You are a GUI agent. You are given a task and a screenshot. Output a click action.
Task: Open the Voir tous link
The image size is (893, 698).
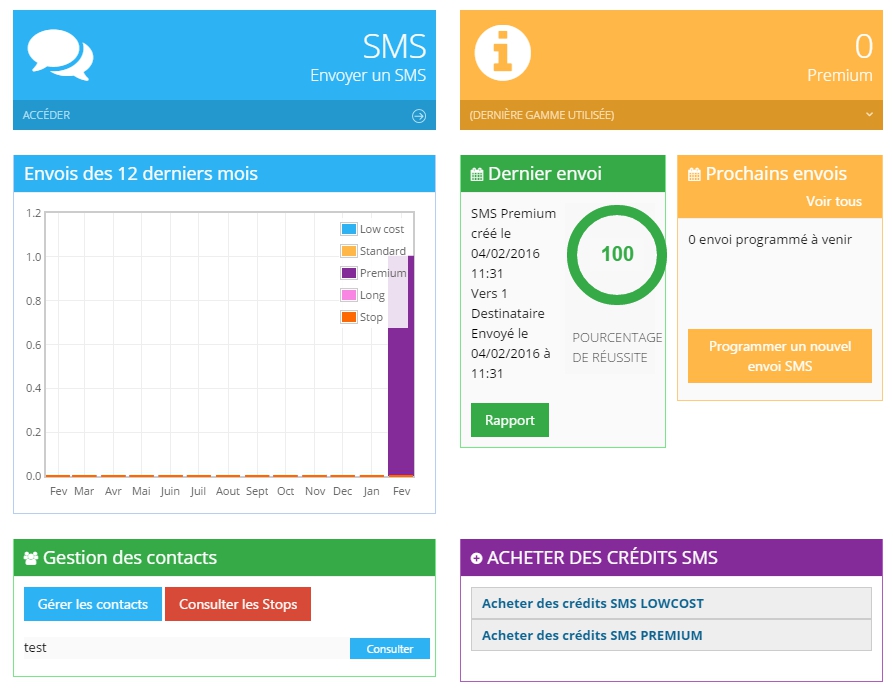pos(833,201)
